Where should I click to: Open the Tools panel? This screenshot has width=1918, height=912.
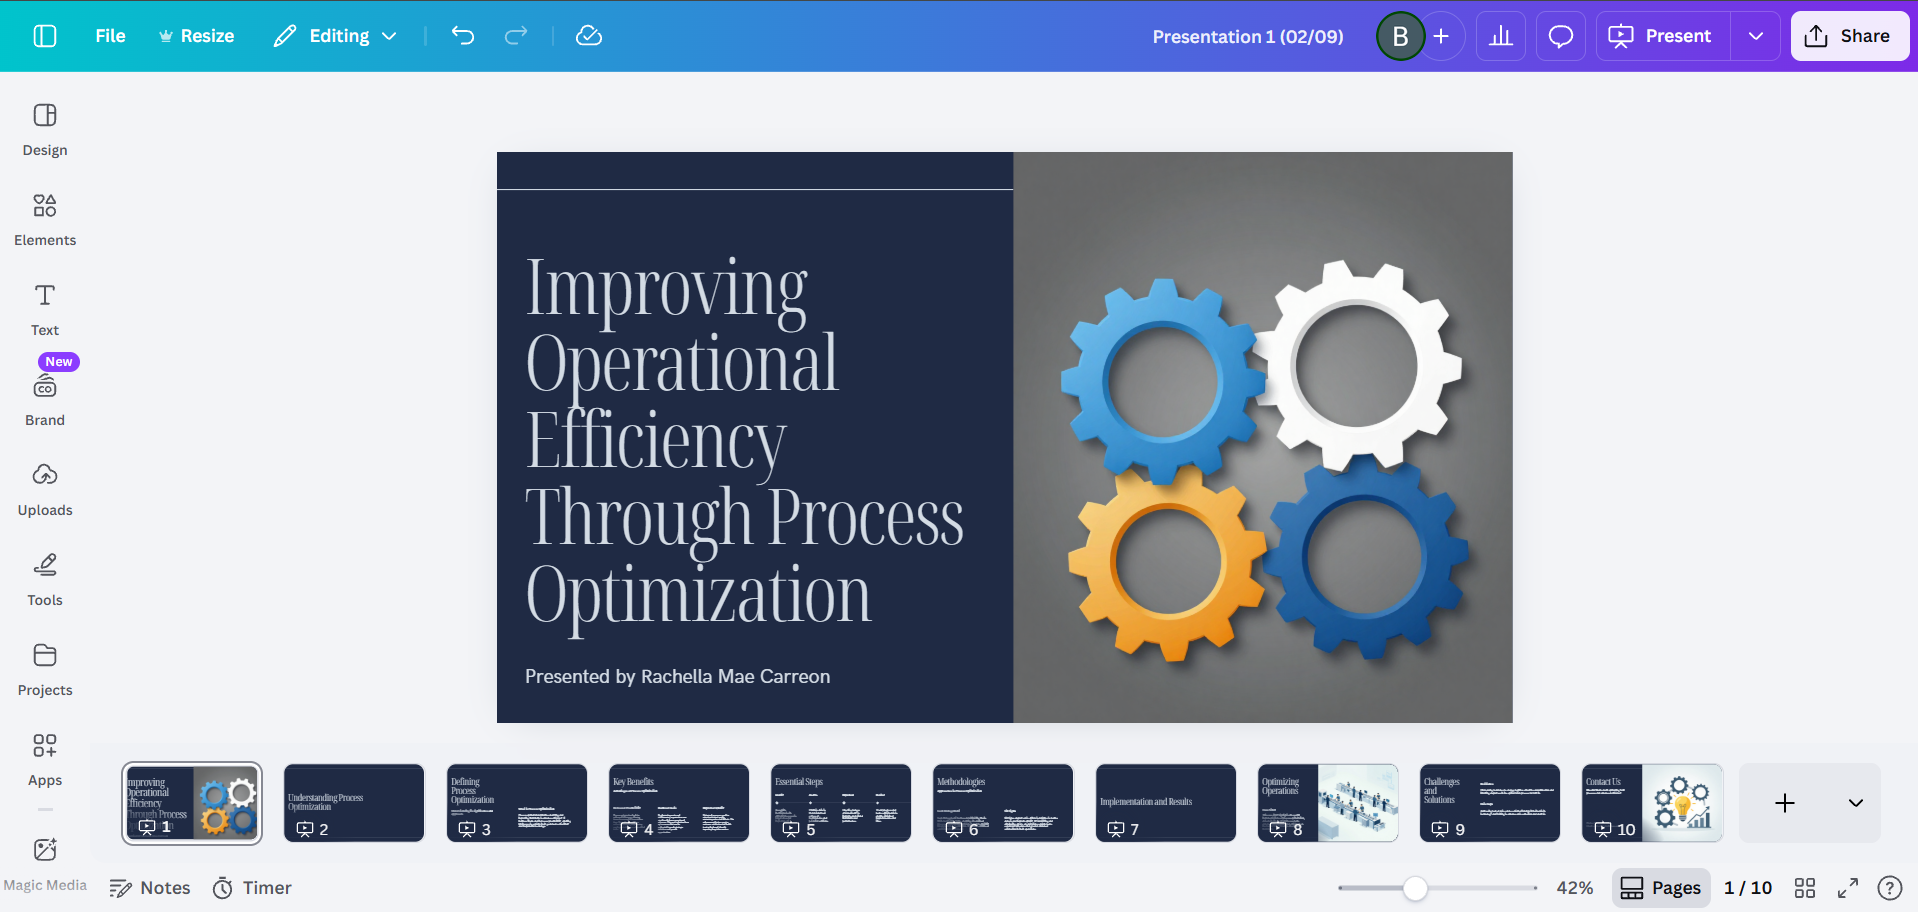45,580
